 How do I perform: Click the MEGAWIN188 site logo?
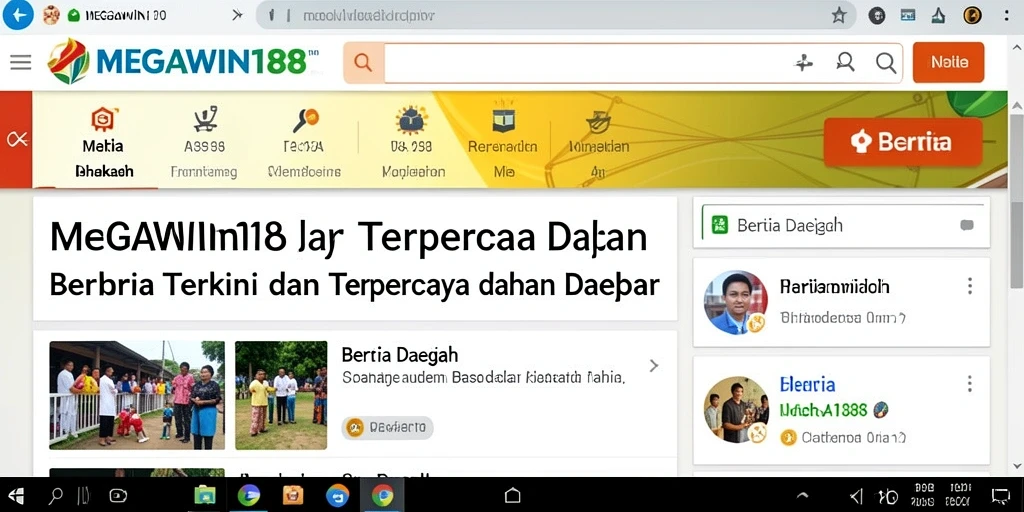coord(183,62)
